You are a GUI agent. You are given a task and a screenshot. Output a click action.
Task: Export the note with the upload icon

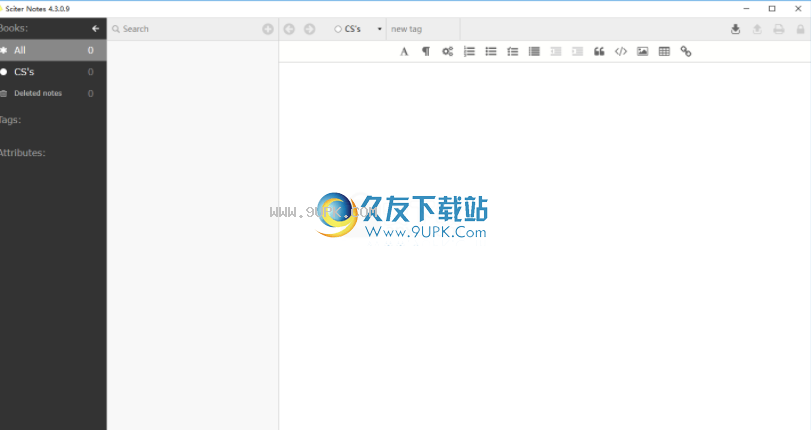pos(757,29)
